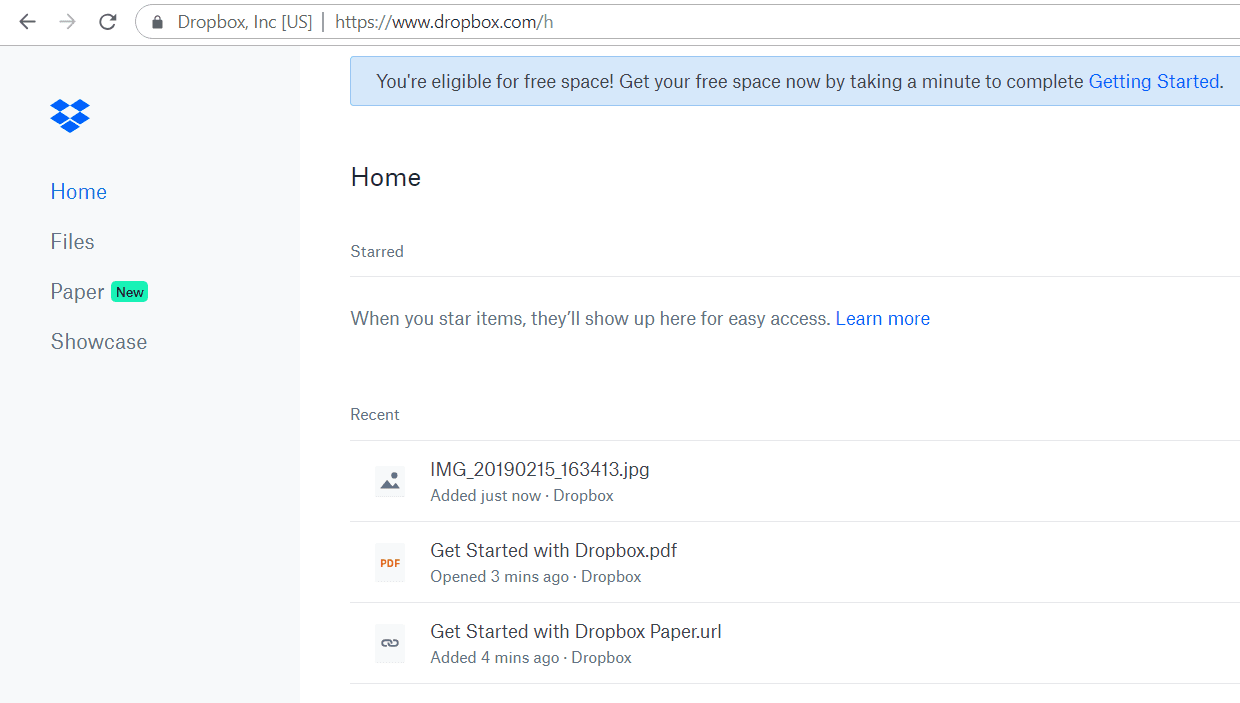
Task: Click the Home page title heading
Action: coord(386,178)
